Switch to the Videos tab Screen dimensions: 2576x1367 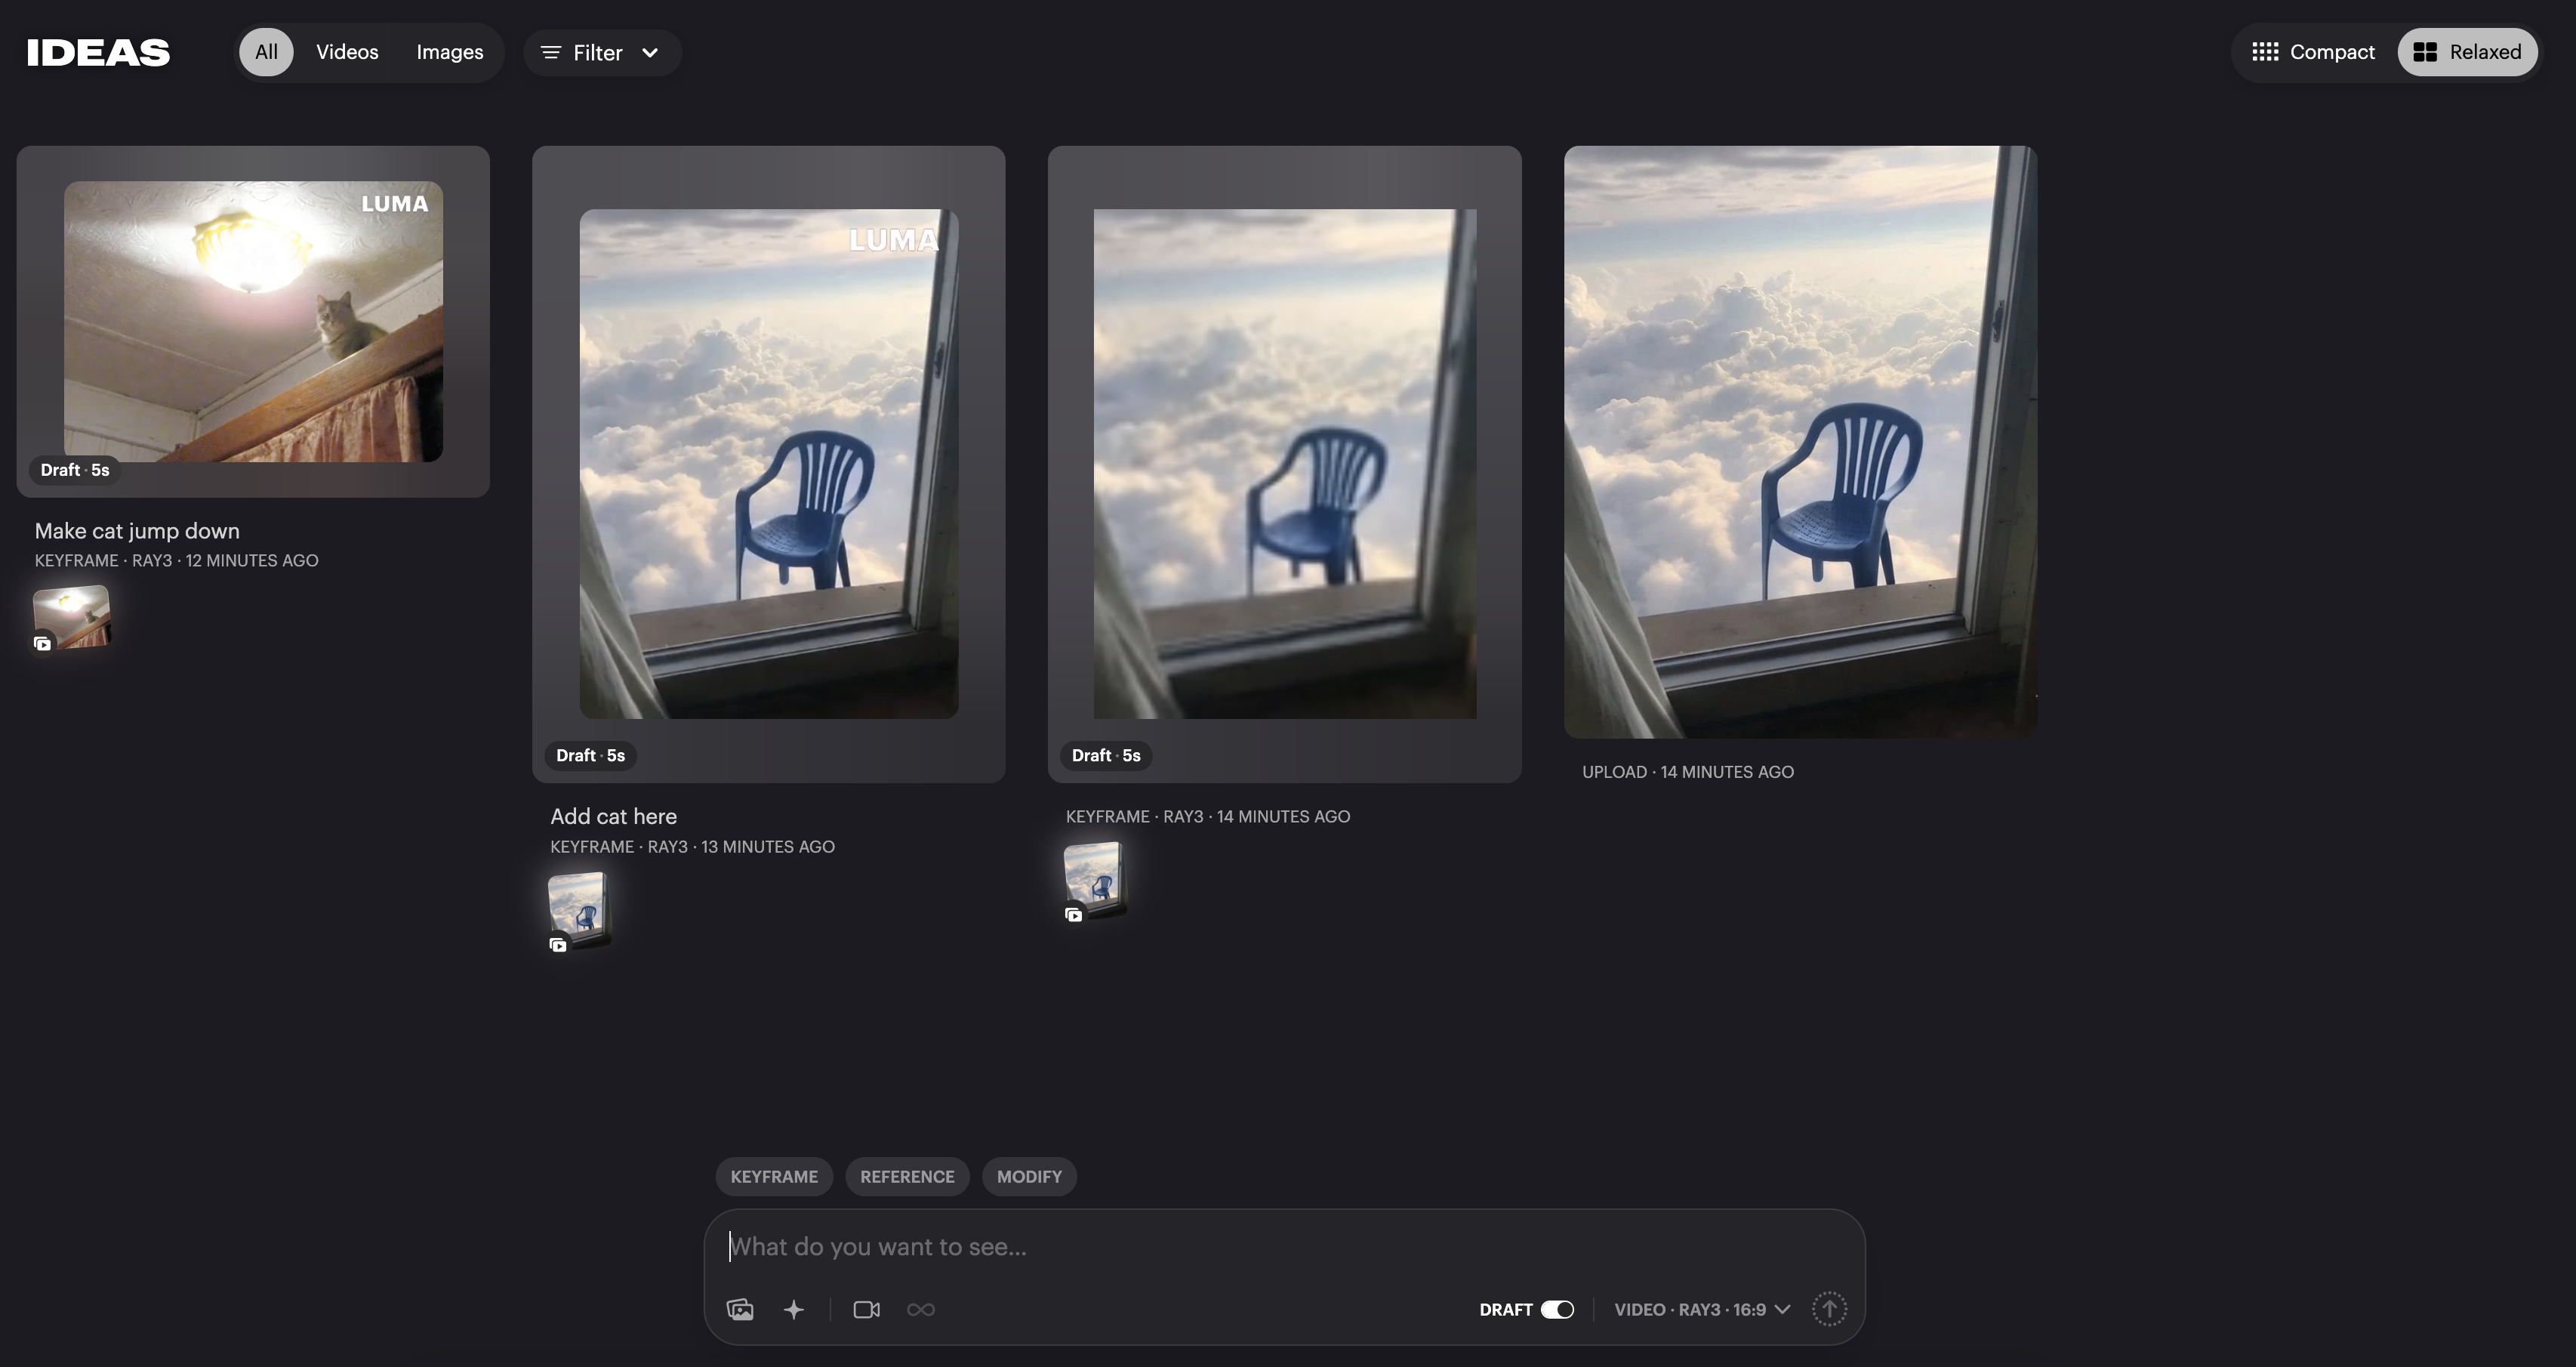pos(347,52)
